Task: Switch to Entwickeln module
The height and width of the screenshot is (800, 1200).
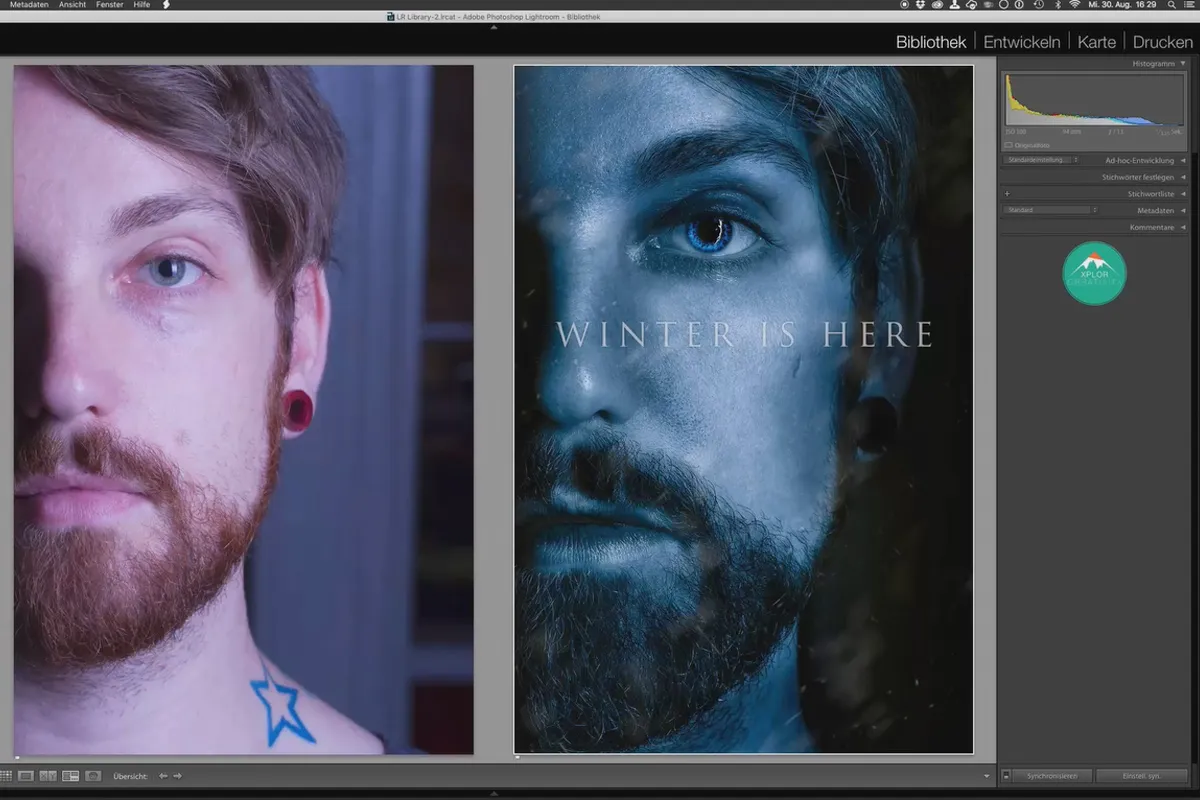Action: [x=1021, y=42]
